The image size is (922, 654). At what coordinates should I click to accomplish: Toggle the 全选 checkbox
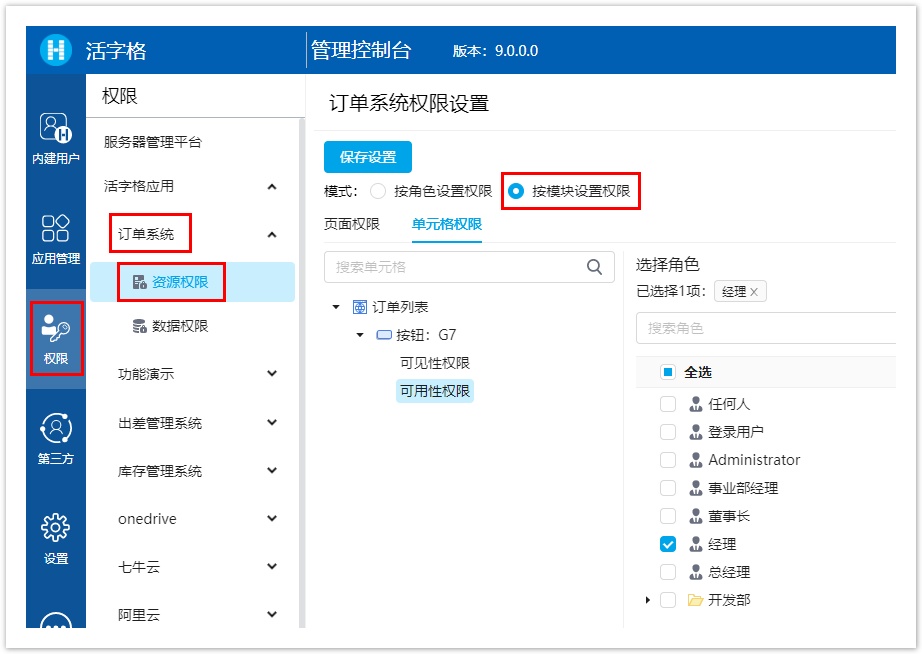click(668, 372)
